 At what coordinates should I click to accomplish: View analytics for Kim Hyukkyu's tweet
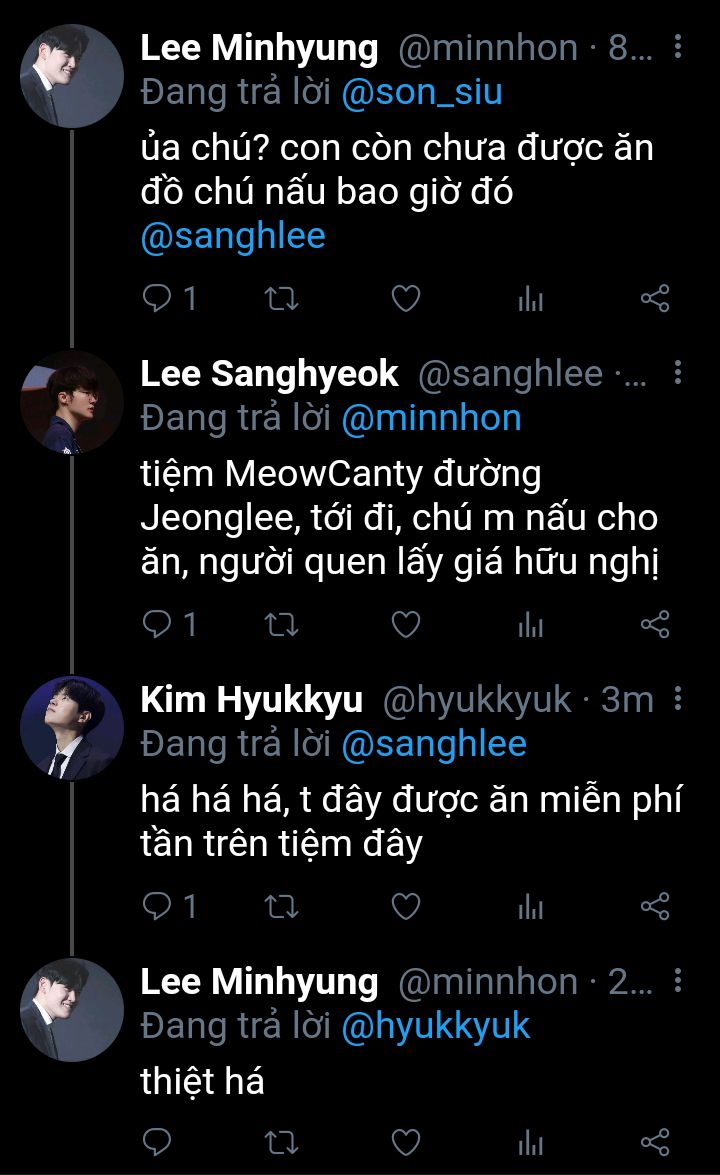pyautogui.click(x=530, y=907)
